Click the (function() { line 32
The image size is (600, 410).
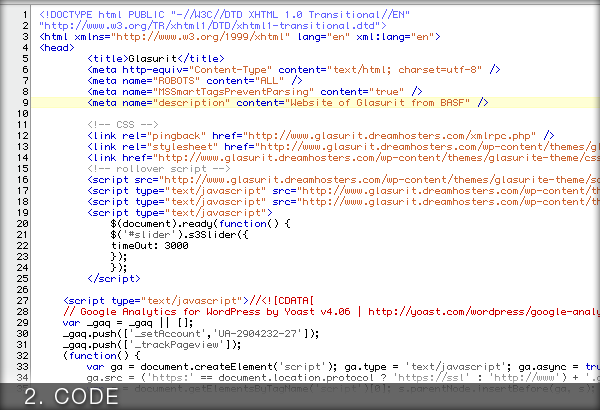(102, 356)
